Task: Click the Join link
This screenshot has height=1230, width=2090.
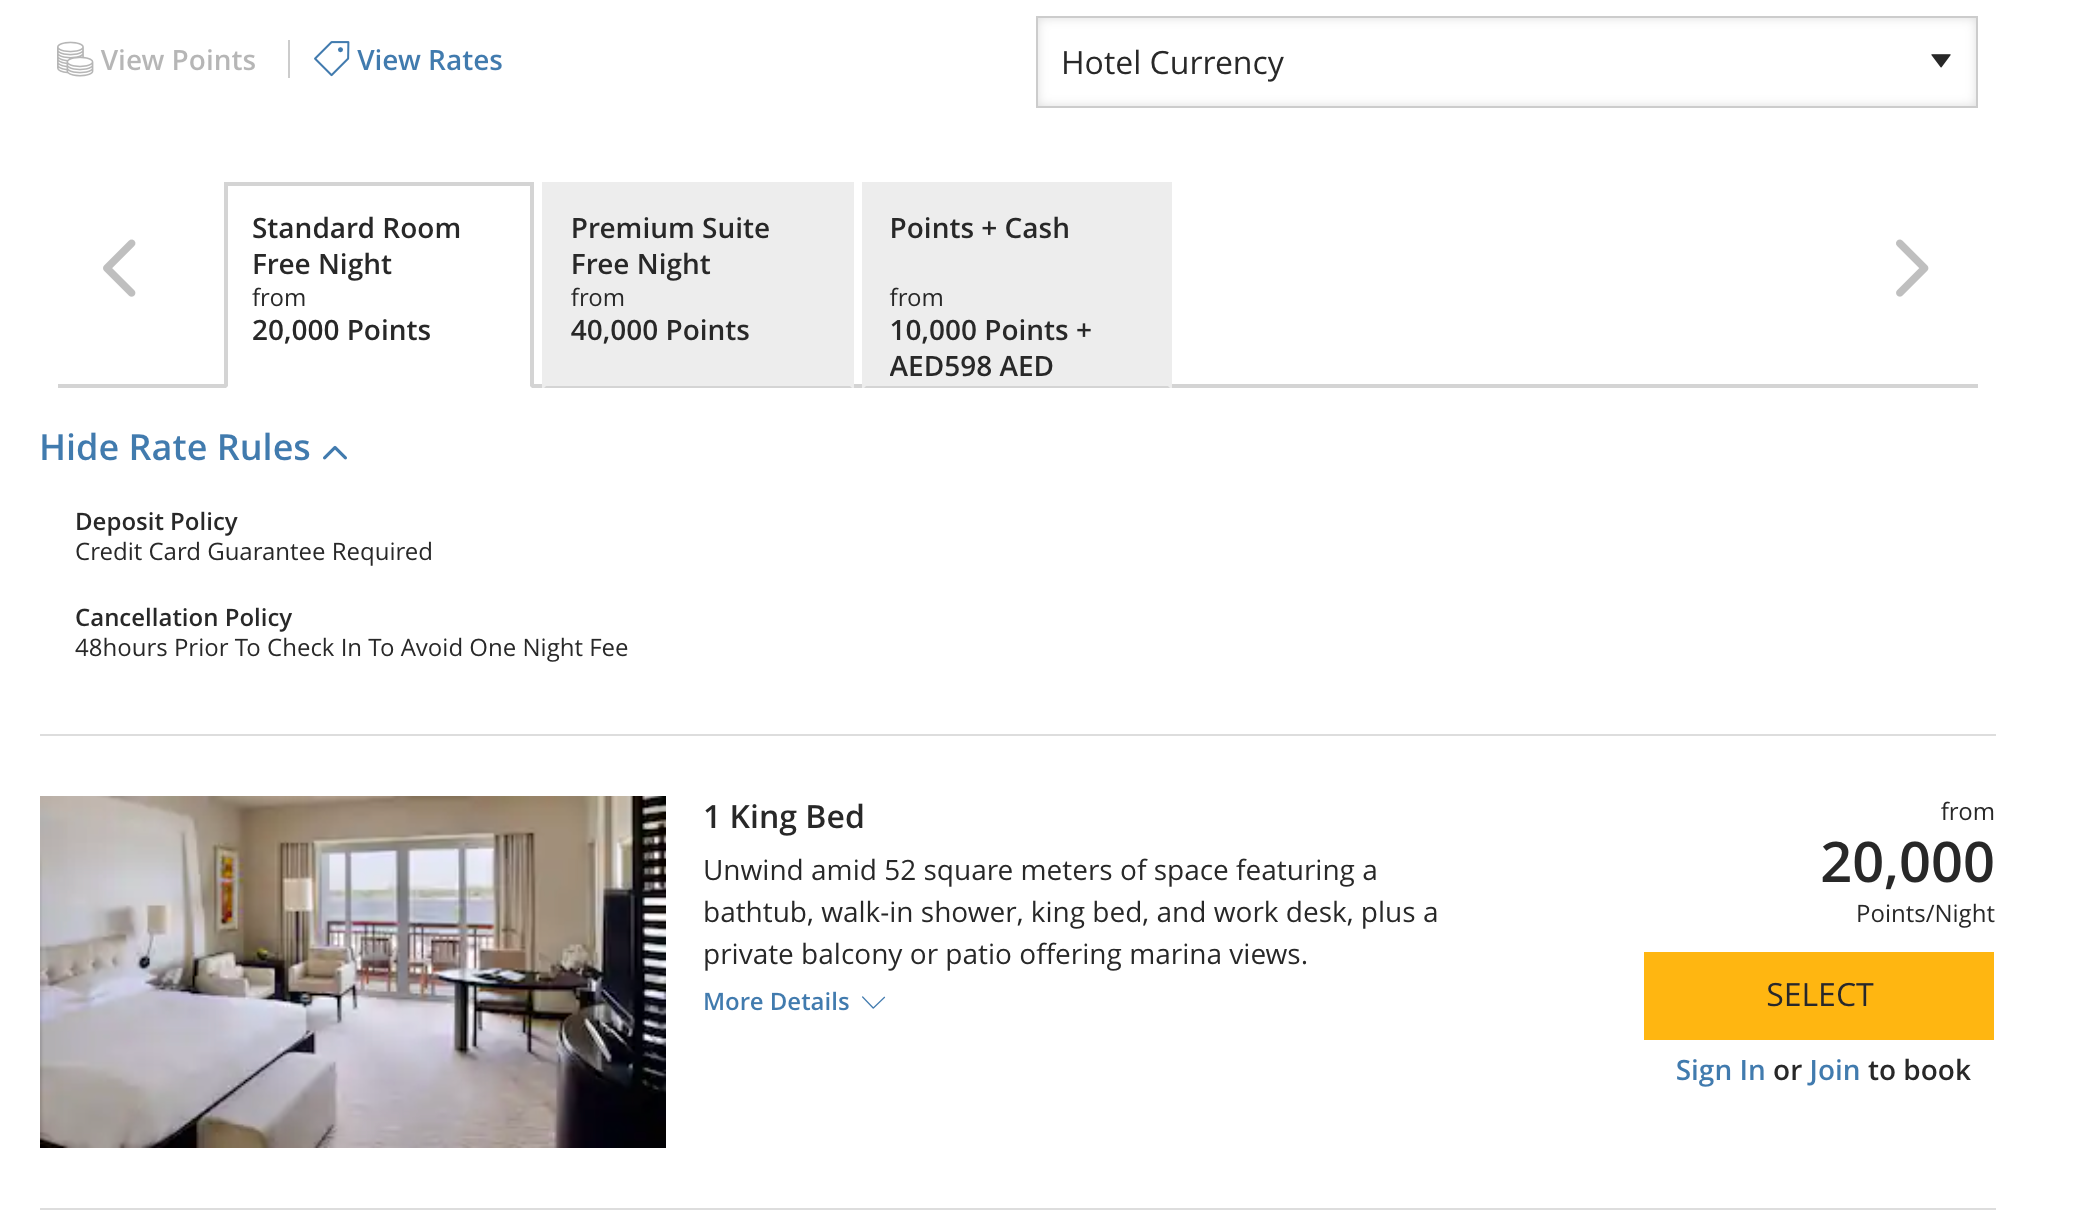Action: click(1834, 1070)
